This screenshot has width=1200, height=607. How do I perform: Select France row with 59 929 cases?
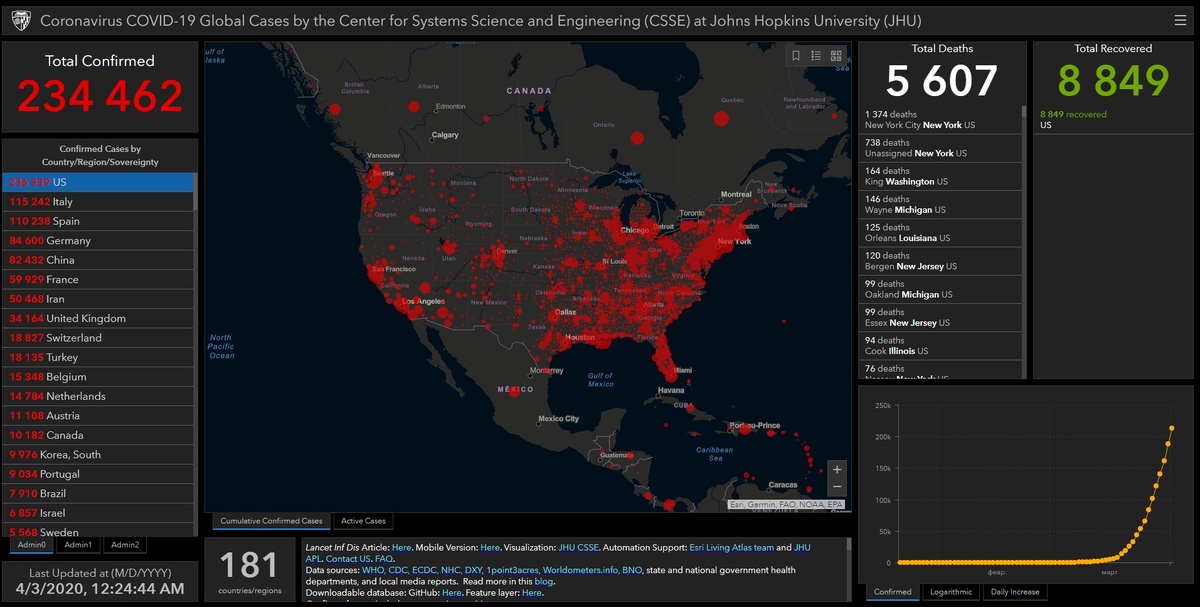click(x=98, y=280)
